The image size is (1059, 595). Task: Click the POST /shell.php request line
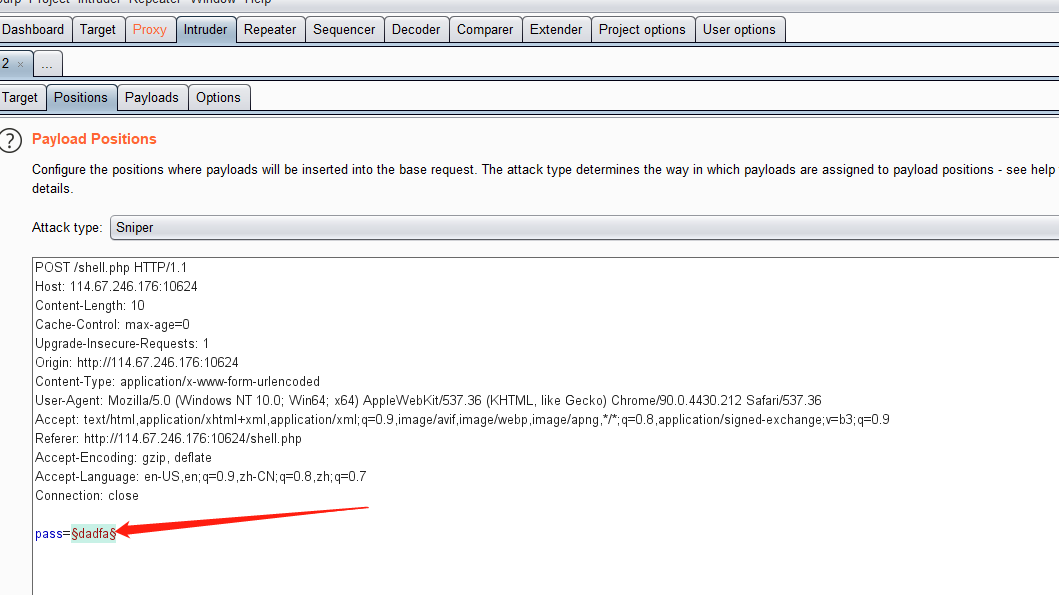(111, 267)
